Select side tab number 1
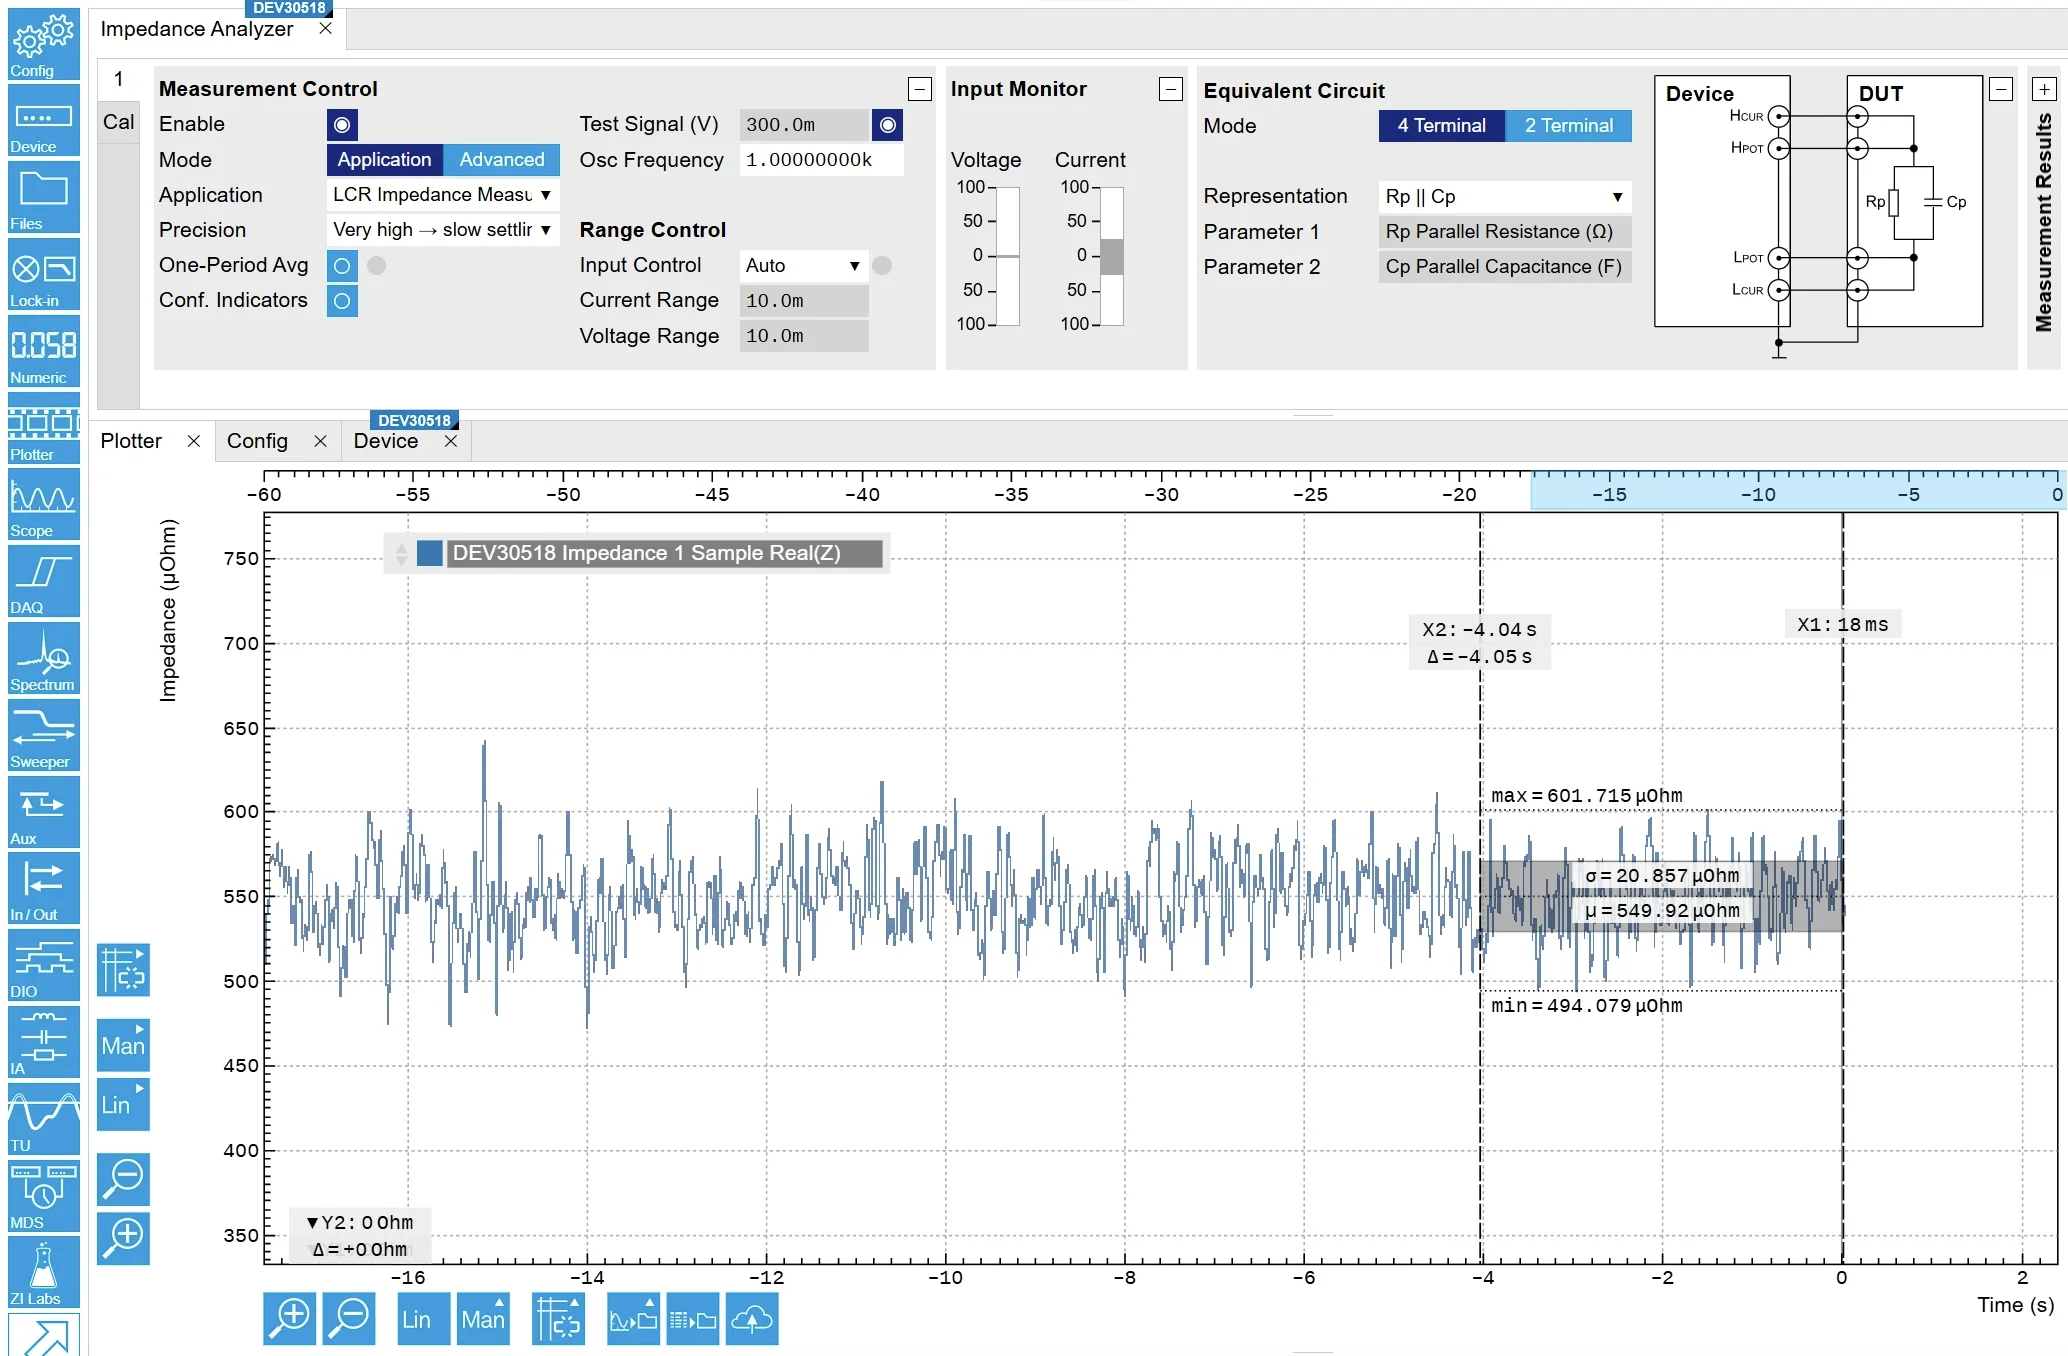 pos(118,80)
